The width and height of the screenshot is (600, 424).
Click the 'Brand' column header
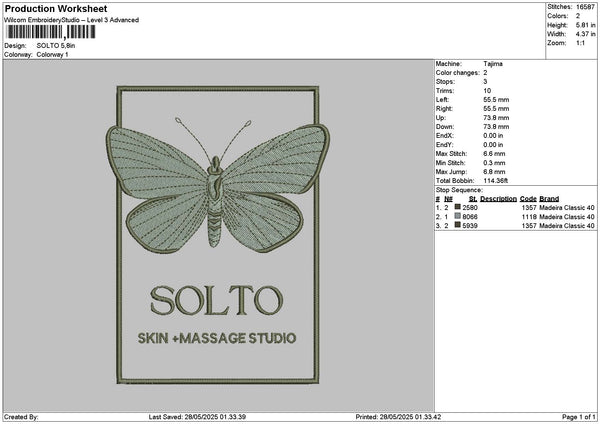(549, 199)
